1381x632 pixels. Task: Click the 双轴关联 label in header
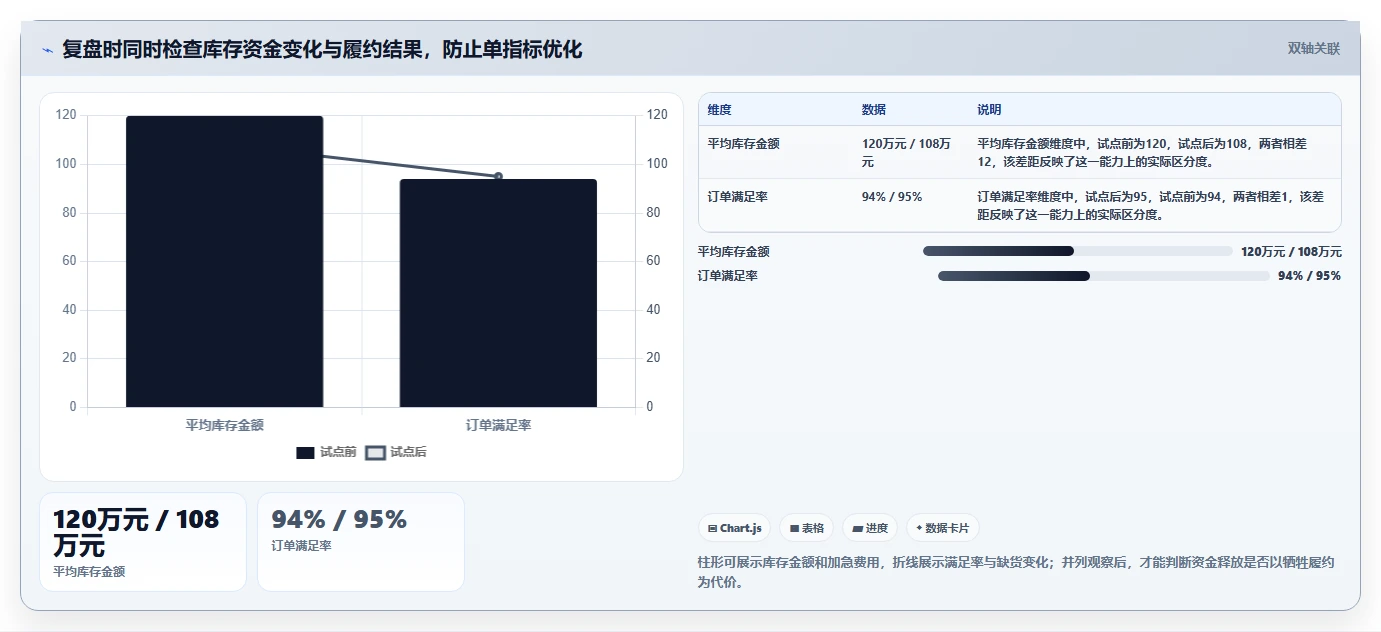pyautogui.click(x=1313, y=49)
